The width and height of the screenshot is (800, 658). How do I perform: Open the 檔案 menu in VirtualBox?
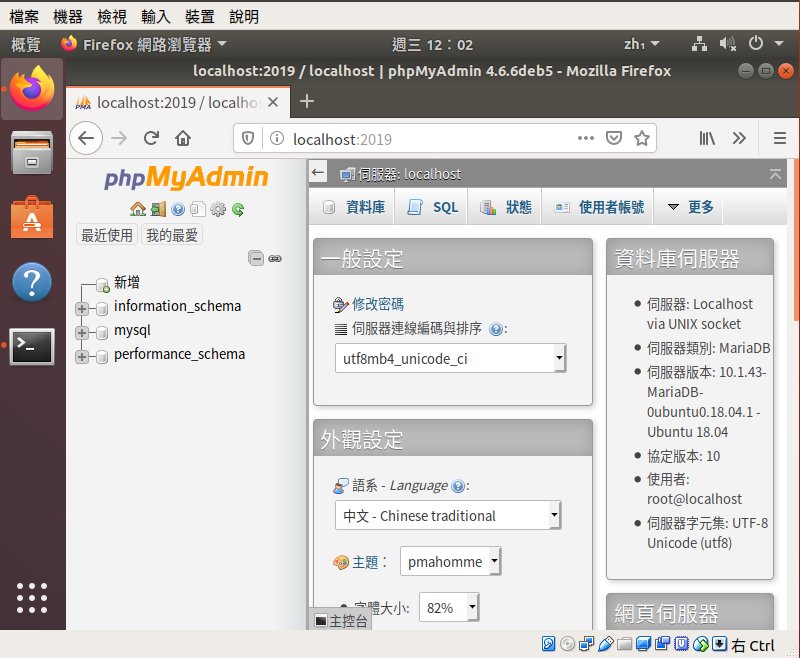point(24,17)
